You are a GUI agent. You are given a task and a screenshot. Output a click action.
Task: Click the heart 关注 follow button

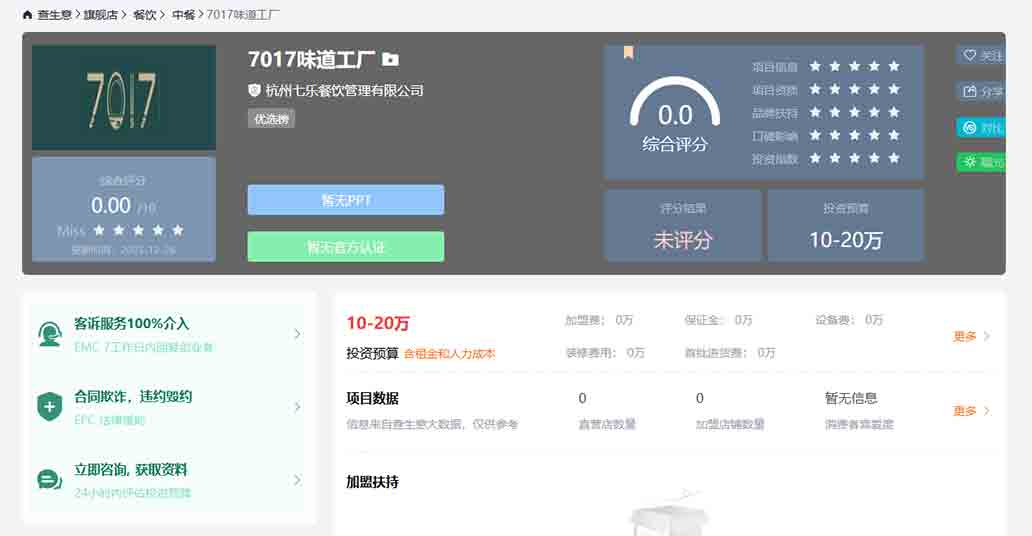[981, 56]
